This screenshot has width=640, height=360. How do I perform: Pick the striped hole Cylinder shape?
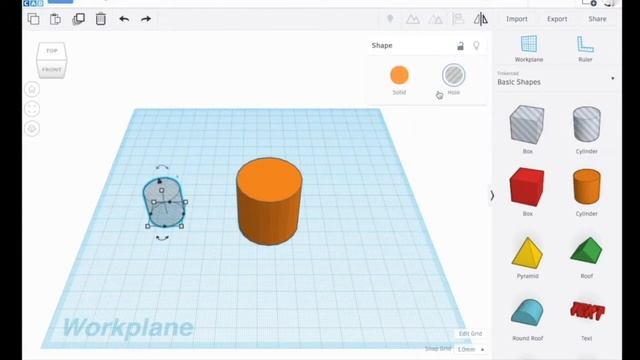point(587,124)
